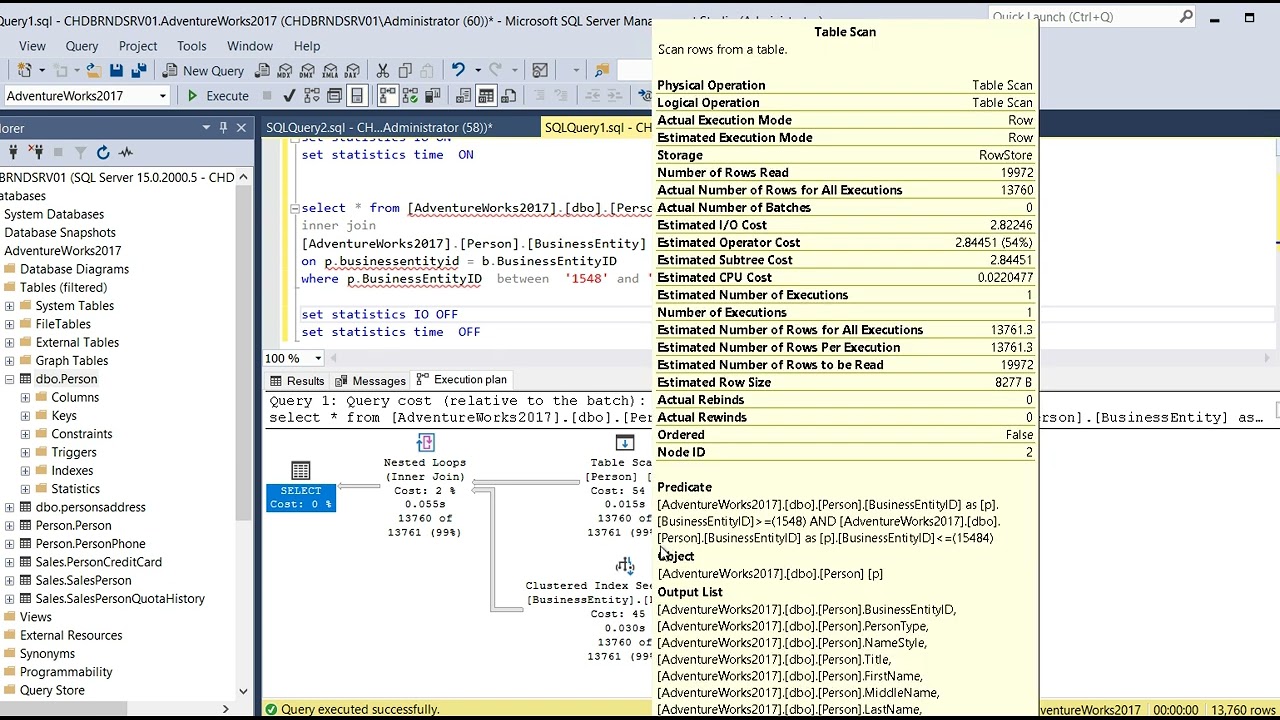Open the Undo history dropdown arrow

tap(476, 70)
